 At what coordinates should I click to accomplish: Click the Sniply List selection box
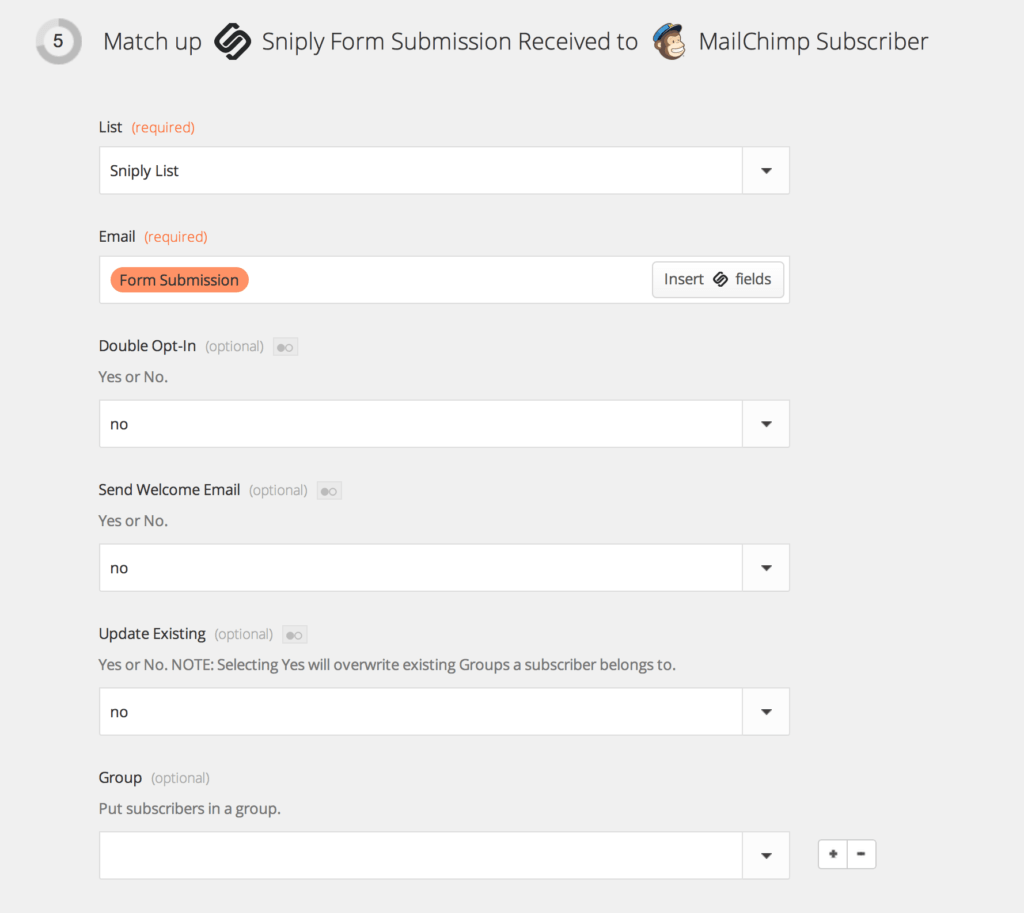pos(420,171)
